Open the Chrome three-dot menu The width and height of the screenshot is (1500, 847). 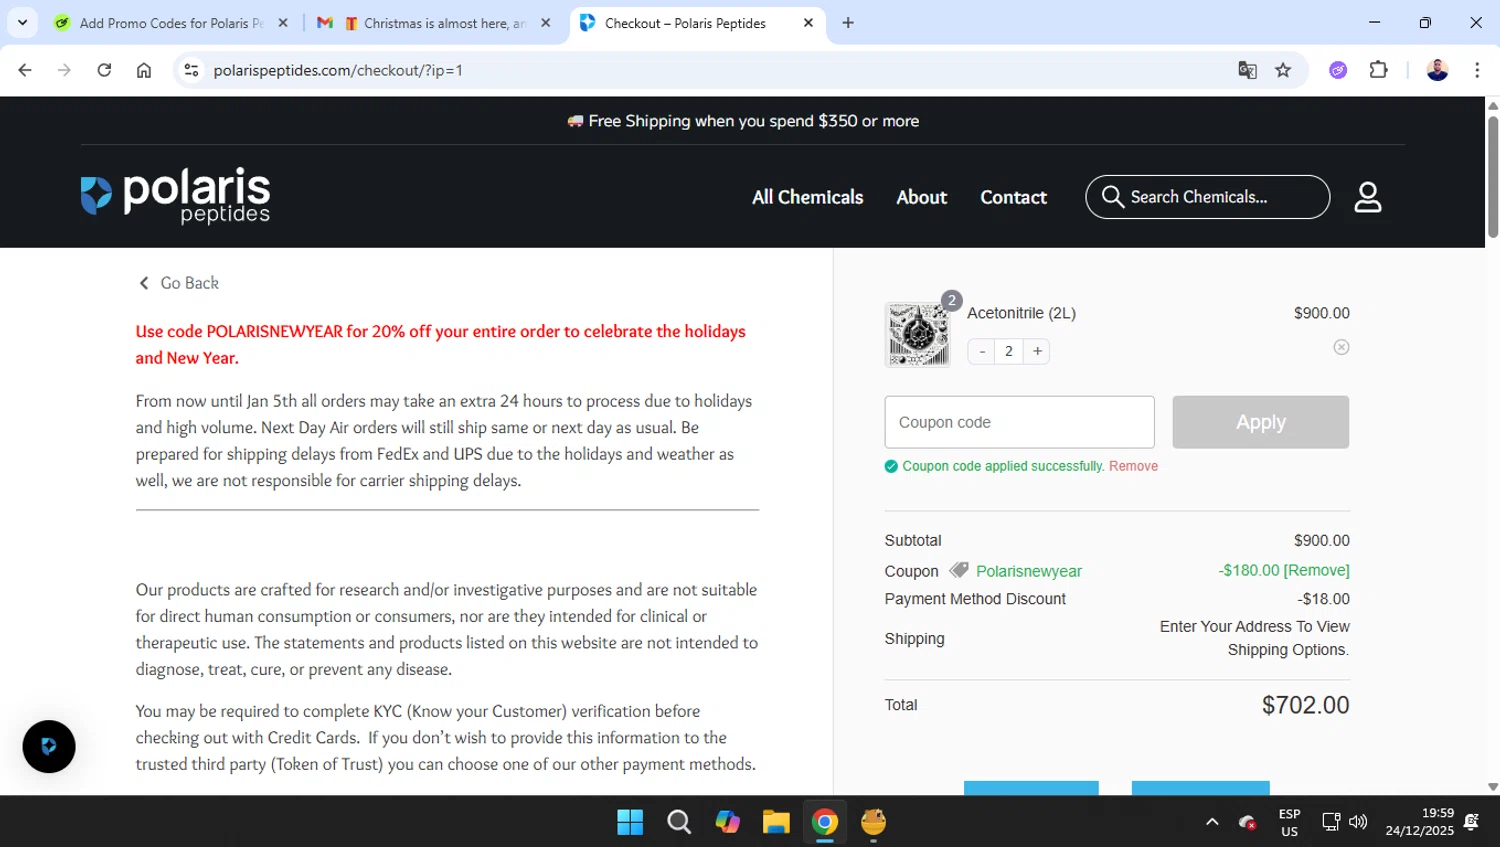click(1477, 70)
